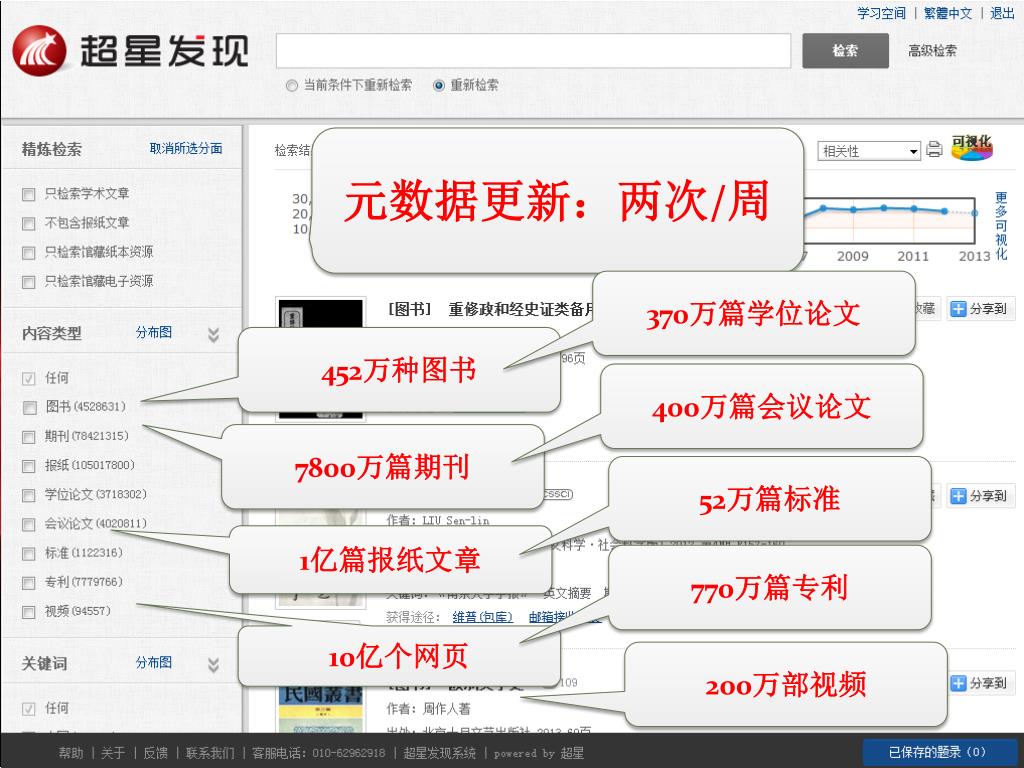This screenshot has width=1024, height=768.
Task: Click the 2009 label on the chart axis
Action: pyautogui.click(x=853, y=256)
